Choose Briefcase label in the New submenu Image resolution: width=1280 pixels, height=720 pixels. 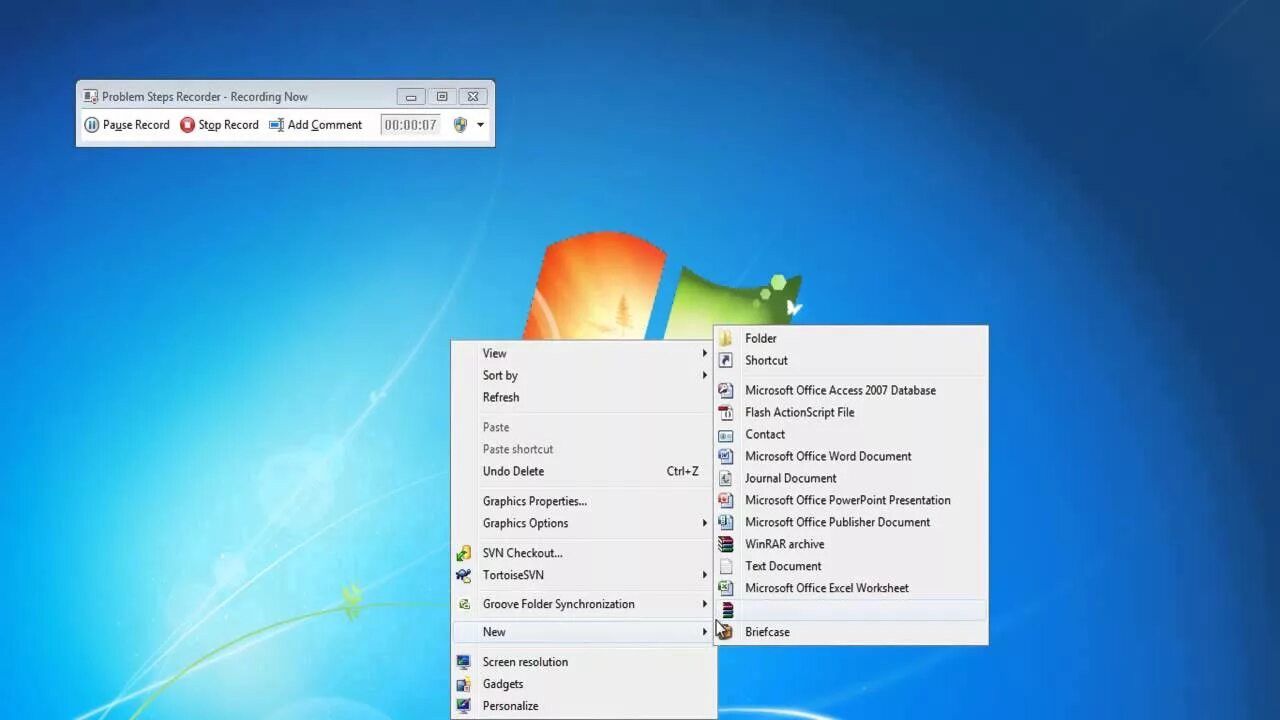coord(767,632)
